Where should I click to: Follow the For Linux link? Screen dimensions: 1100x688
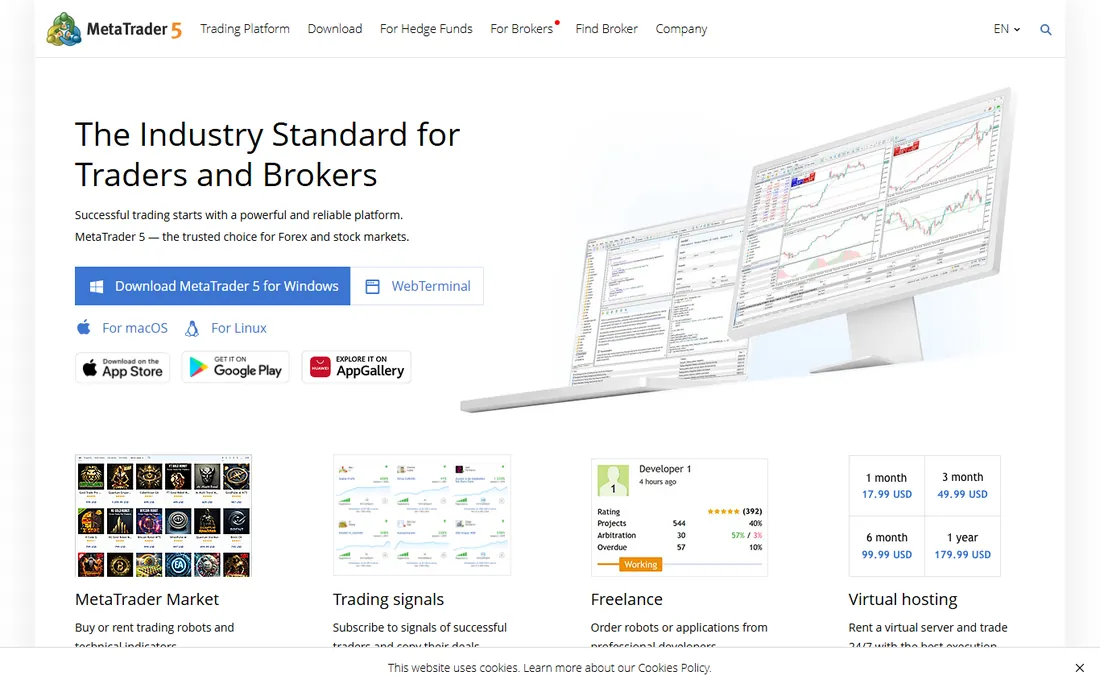coord(239,328)
